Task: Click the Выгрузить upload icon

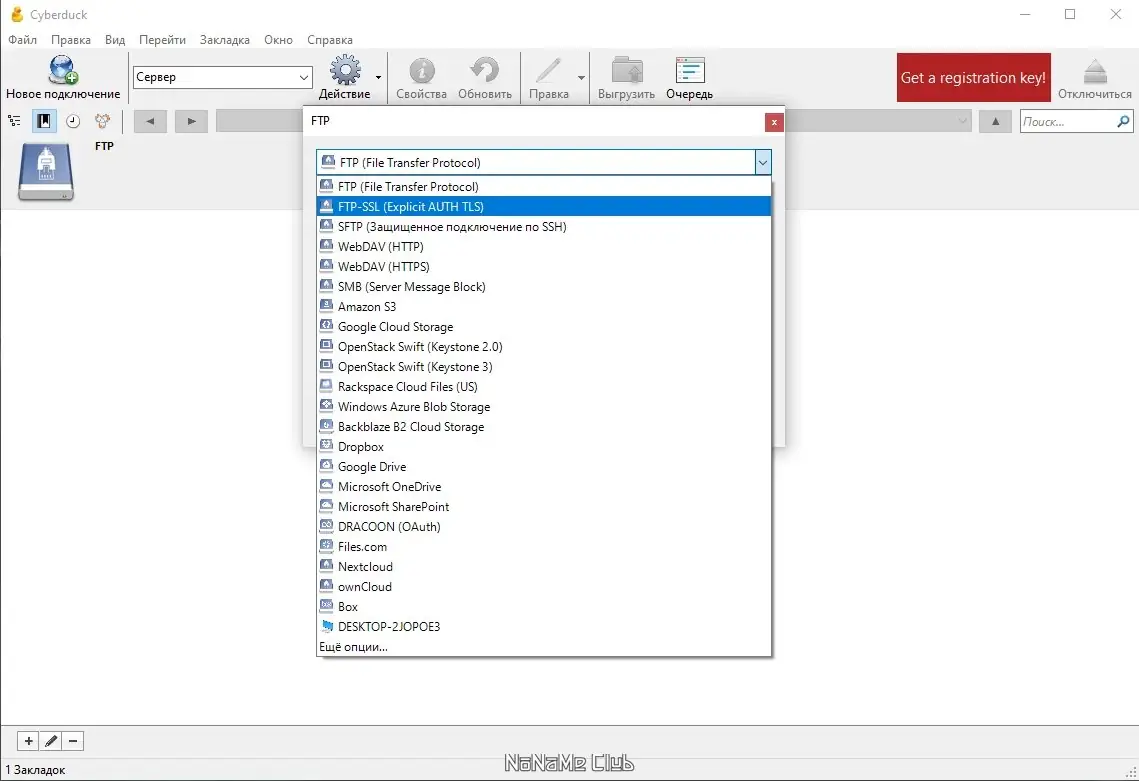Action: (626, 77)
